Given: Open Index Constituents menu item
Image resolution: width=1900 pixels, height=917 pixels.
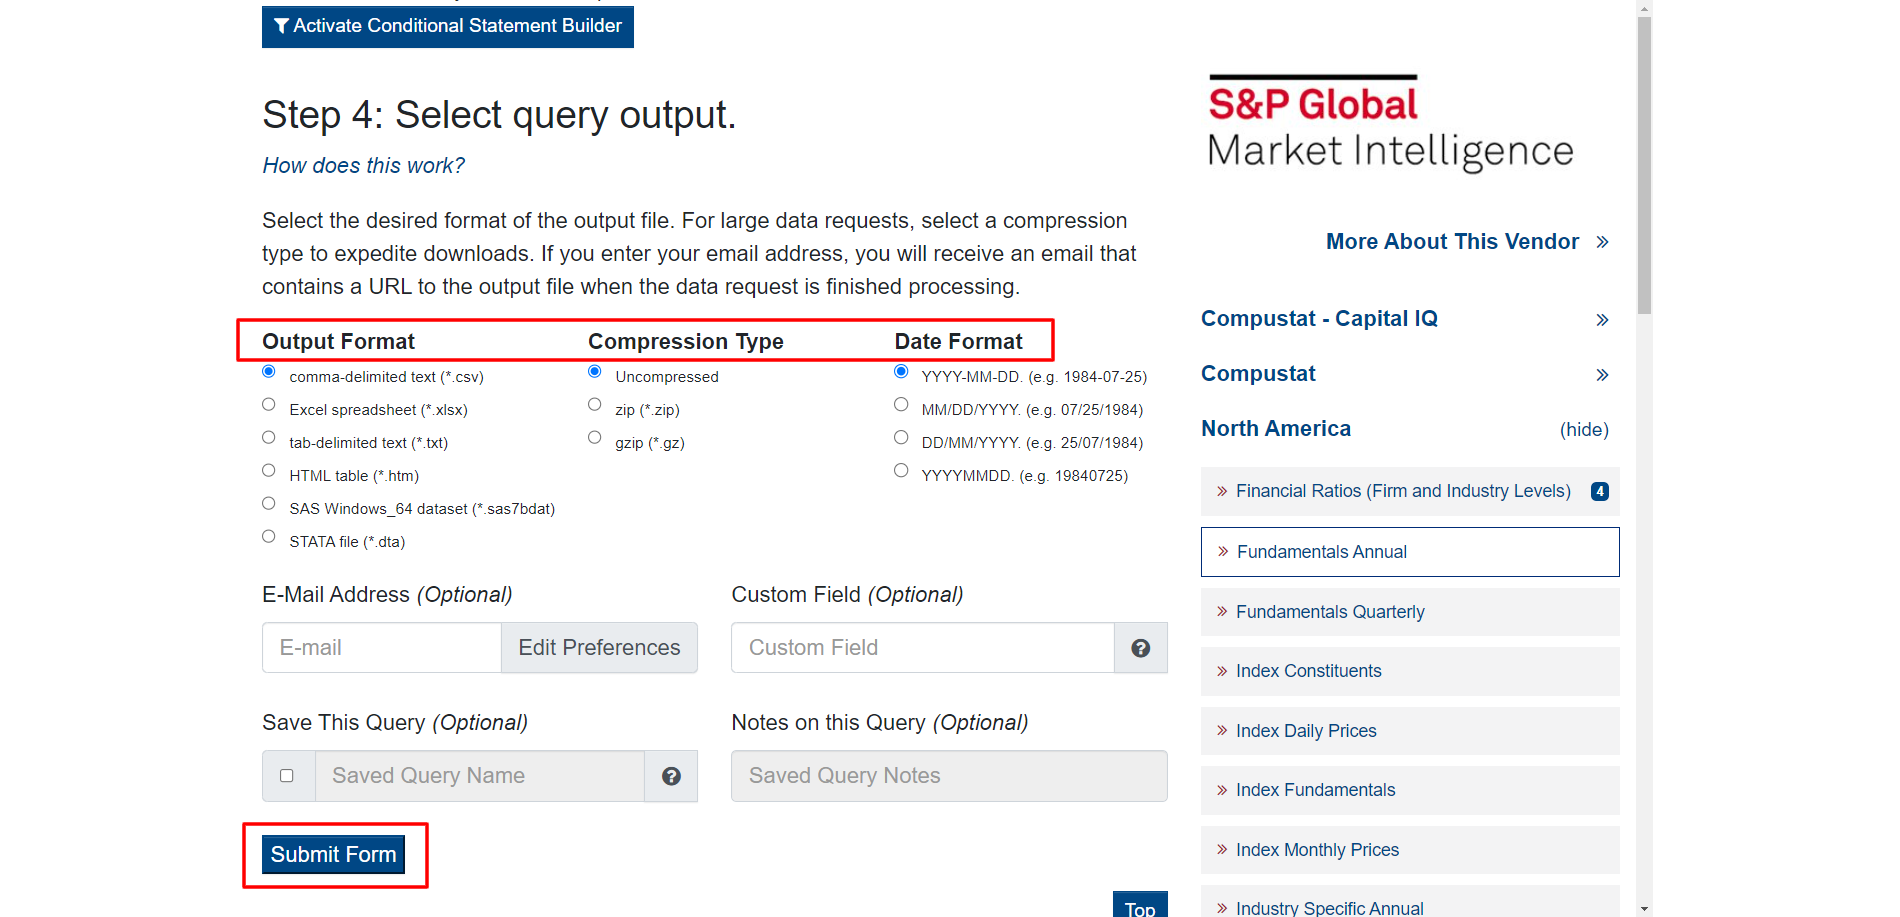Looking at the screenshot, I should click(1410, 671).
